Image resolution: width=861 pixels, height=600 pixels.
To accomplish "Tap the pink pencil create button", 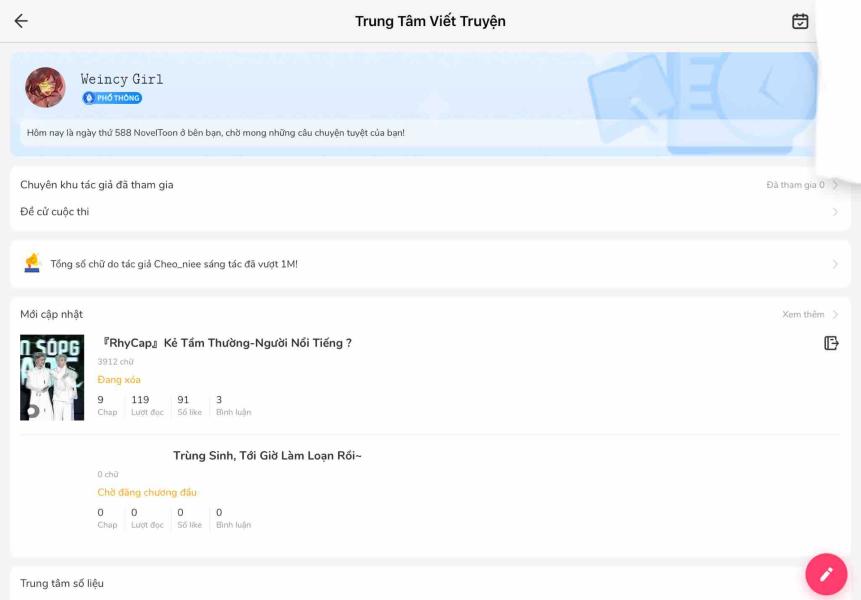I will 826,574.
